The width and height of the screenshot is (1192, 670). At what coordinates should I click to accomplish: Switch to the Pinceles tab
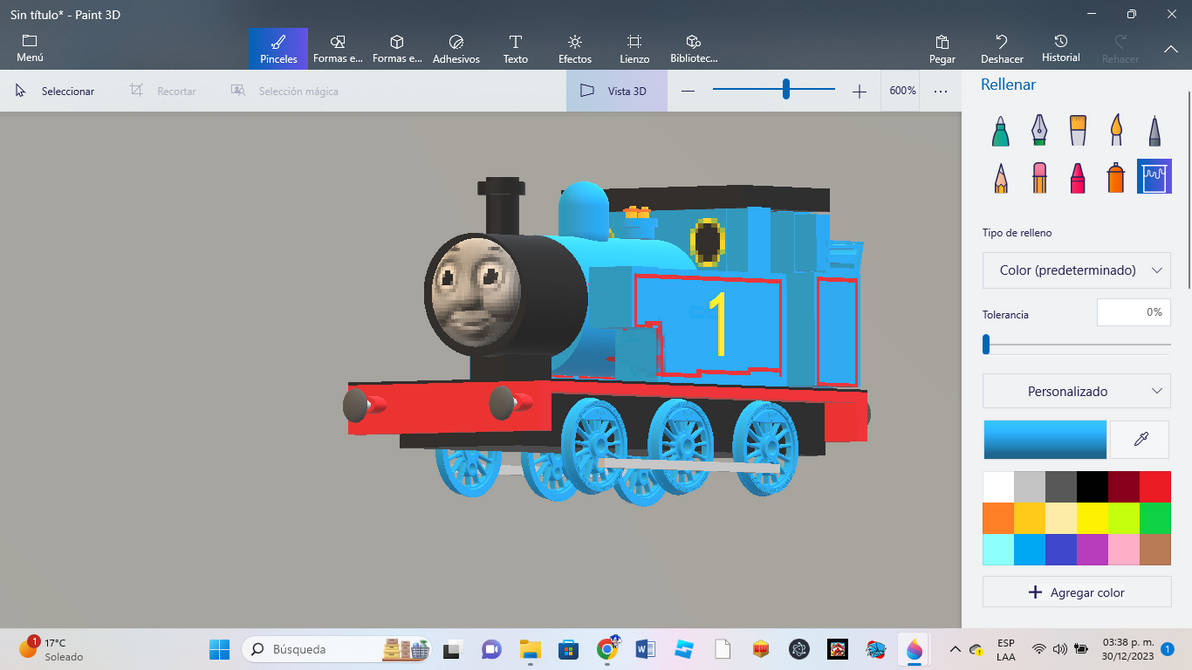[278, 49]
